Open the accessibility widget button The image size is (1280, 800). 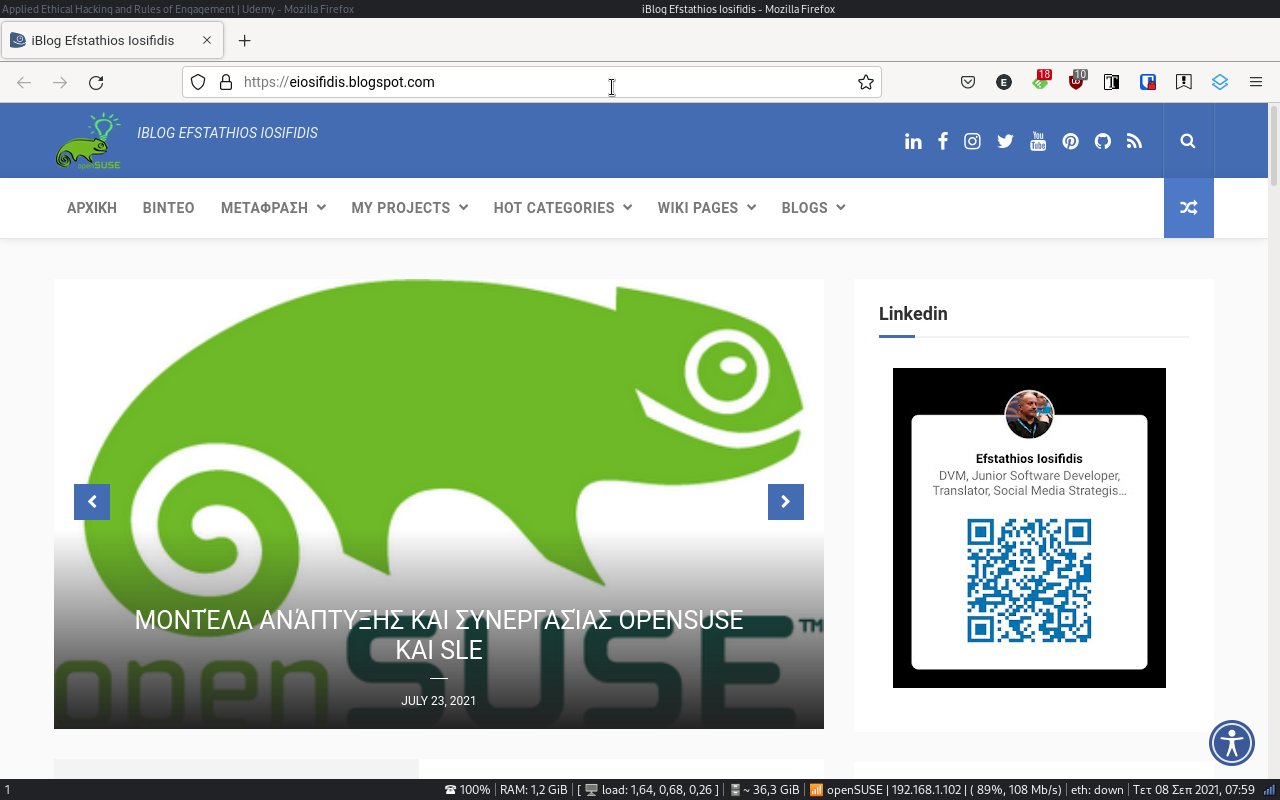[1232, 742]
